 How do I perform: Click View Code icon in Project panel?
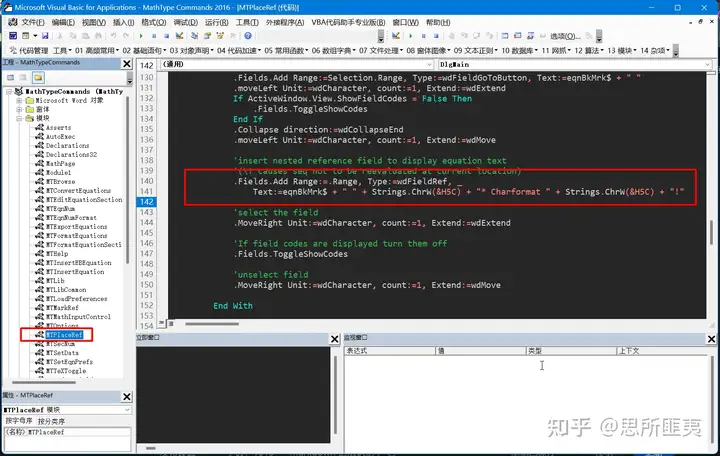pyautogui.click(x=11, y=78)
